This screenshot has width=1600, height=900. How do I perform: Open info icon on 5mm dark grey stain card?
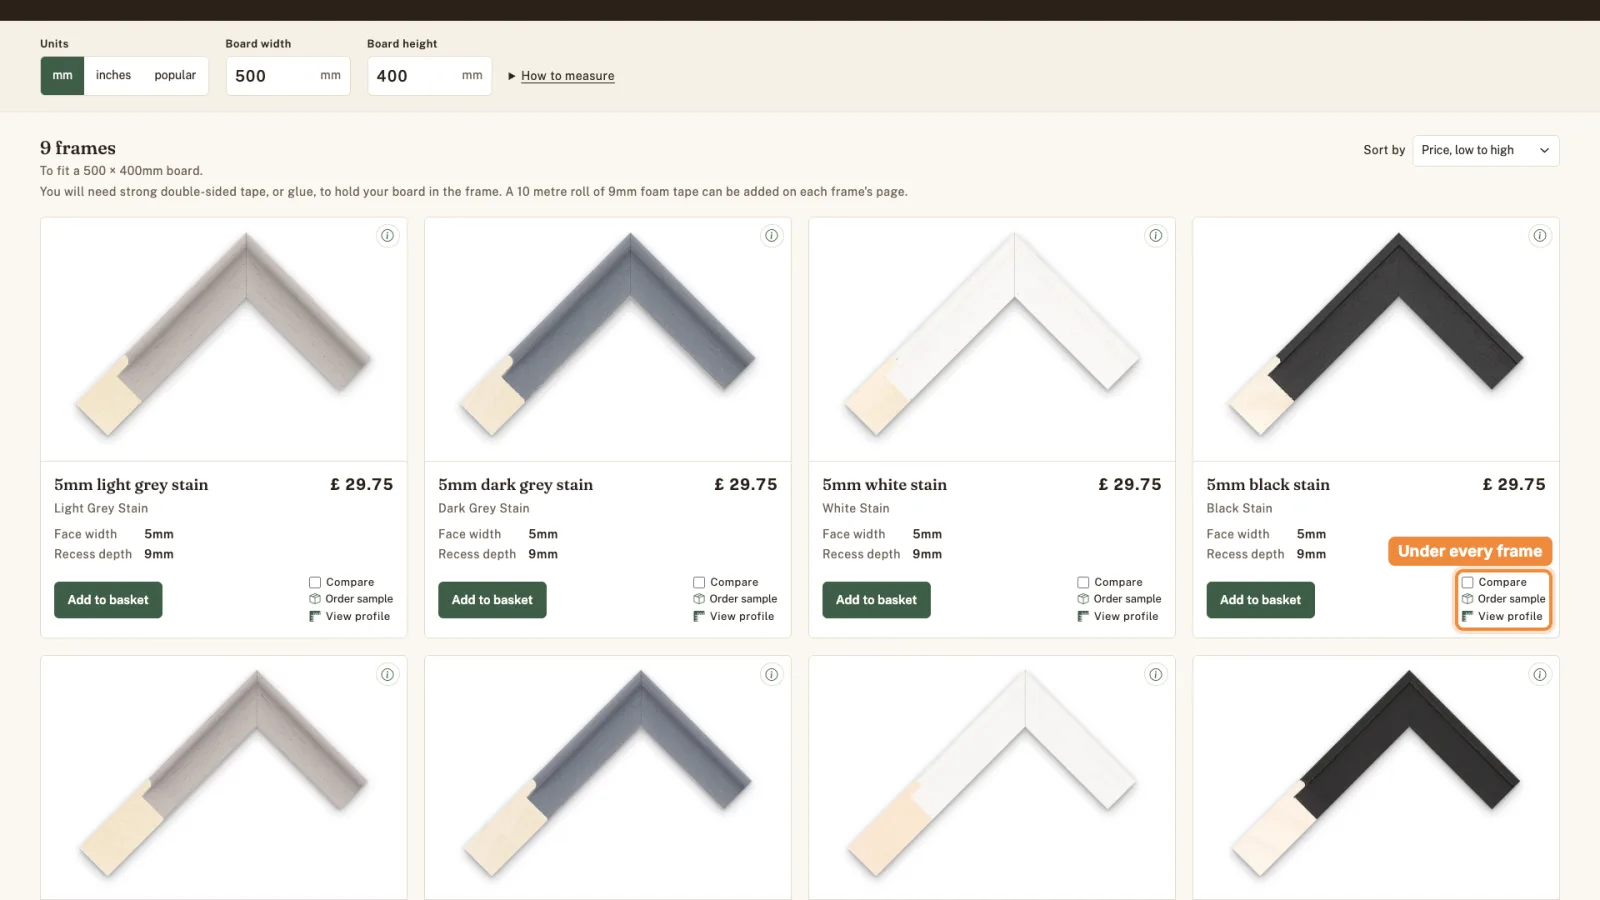pos(771,236)
